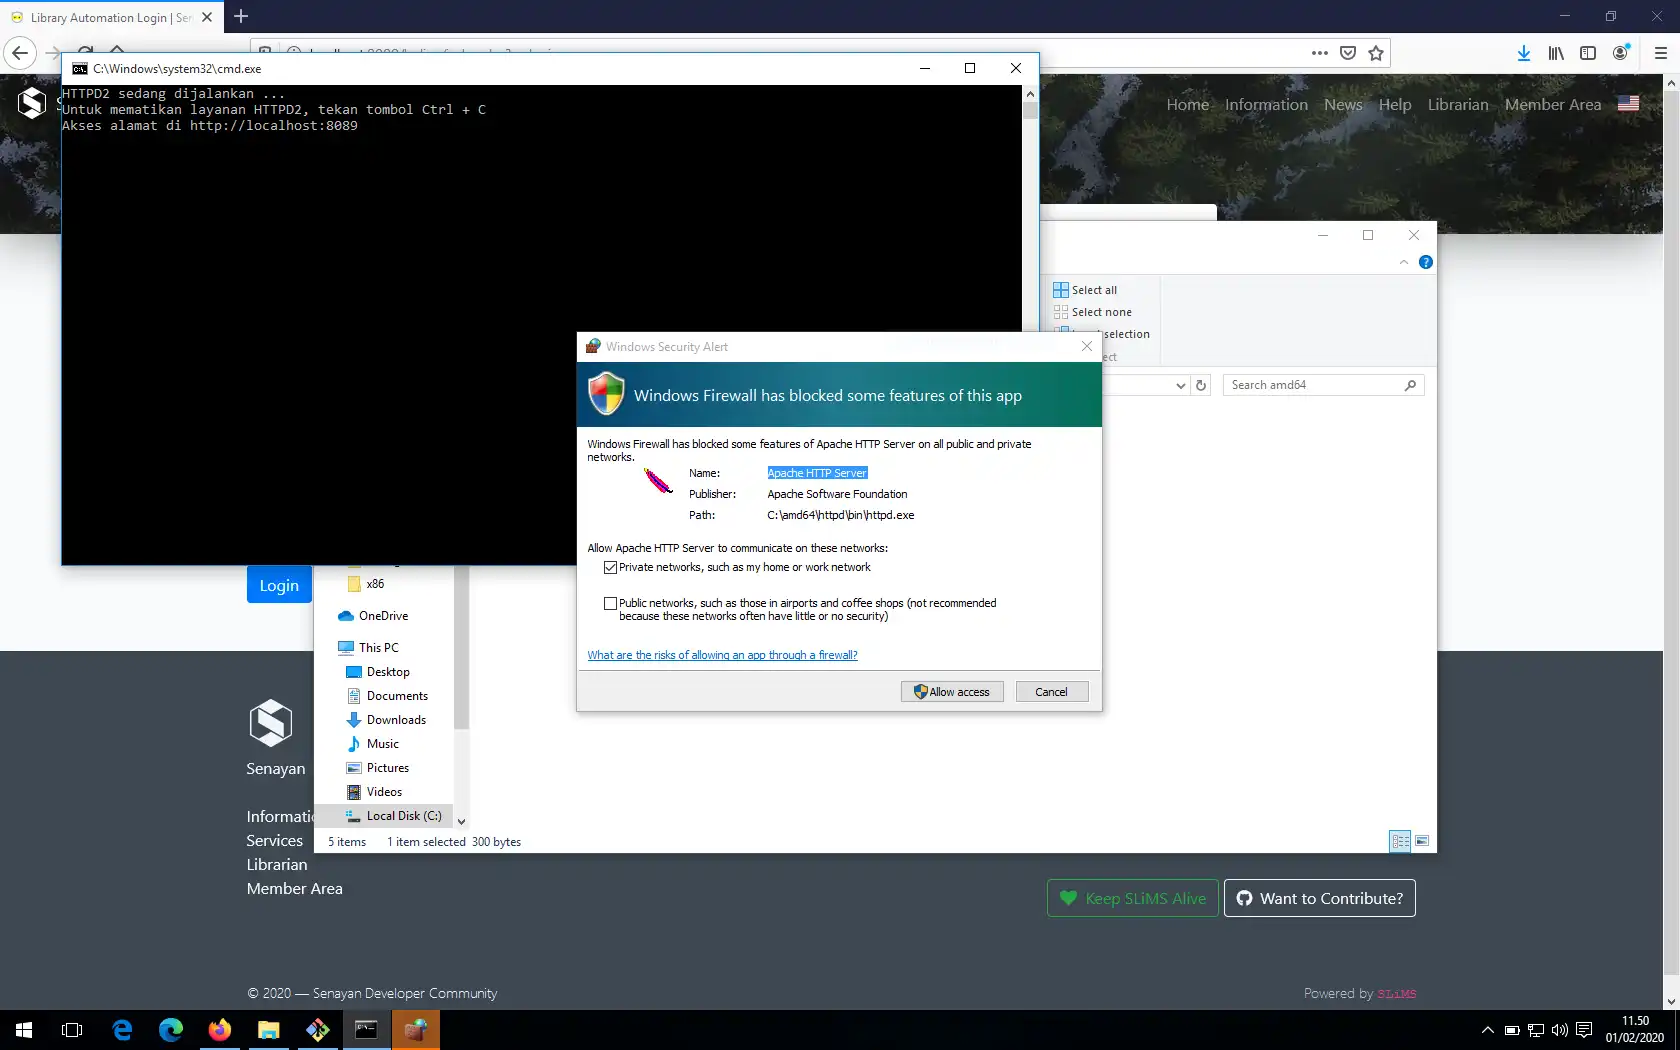This screenshot has height=1050, width=1680.
Task: Cancel the Windows Security Alert
Action: point(1051,692)
